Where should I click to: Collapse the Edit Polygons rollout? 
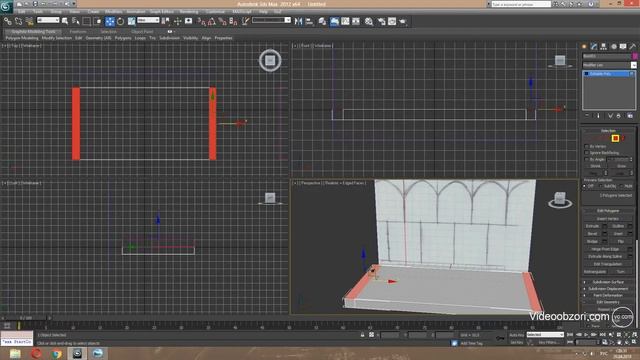608,211
